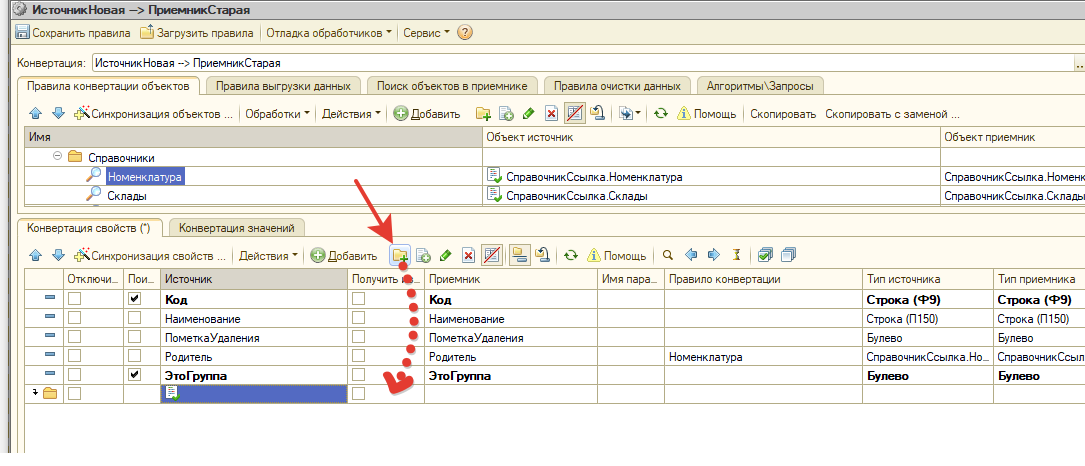Screen dimensions: 1085x466
Task: Uncheck the search flag for Код
Action: click(135, 299)
